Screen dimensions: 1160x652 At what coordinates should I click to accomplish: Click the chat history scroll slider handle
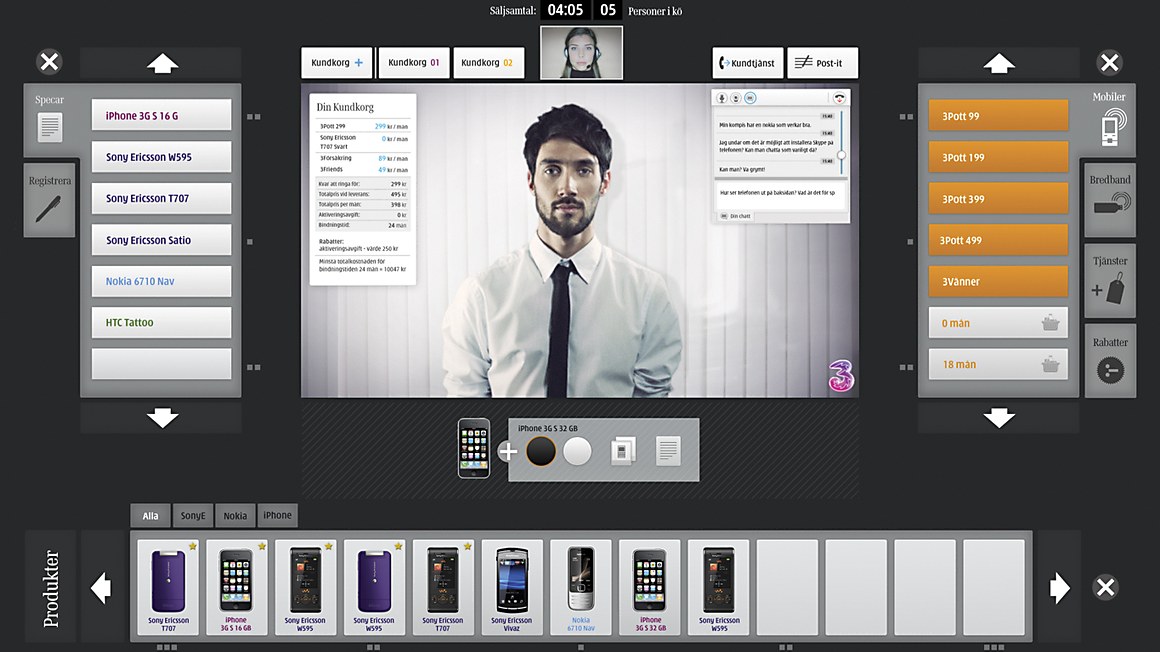point(841,155)
